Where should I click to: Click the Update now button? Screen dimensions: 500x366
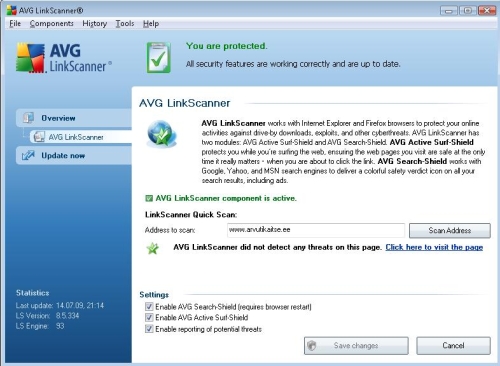point(74,155)
